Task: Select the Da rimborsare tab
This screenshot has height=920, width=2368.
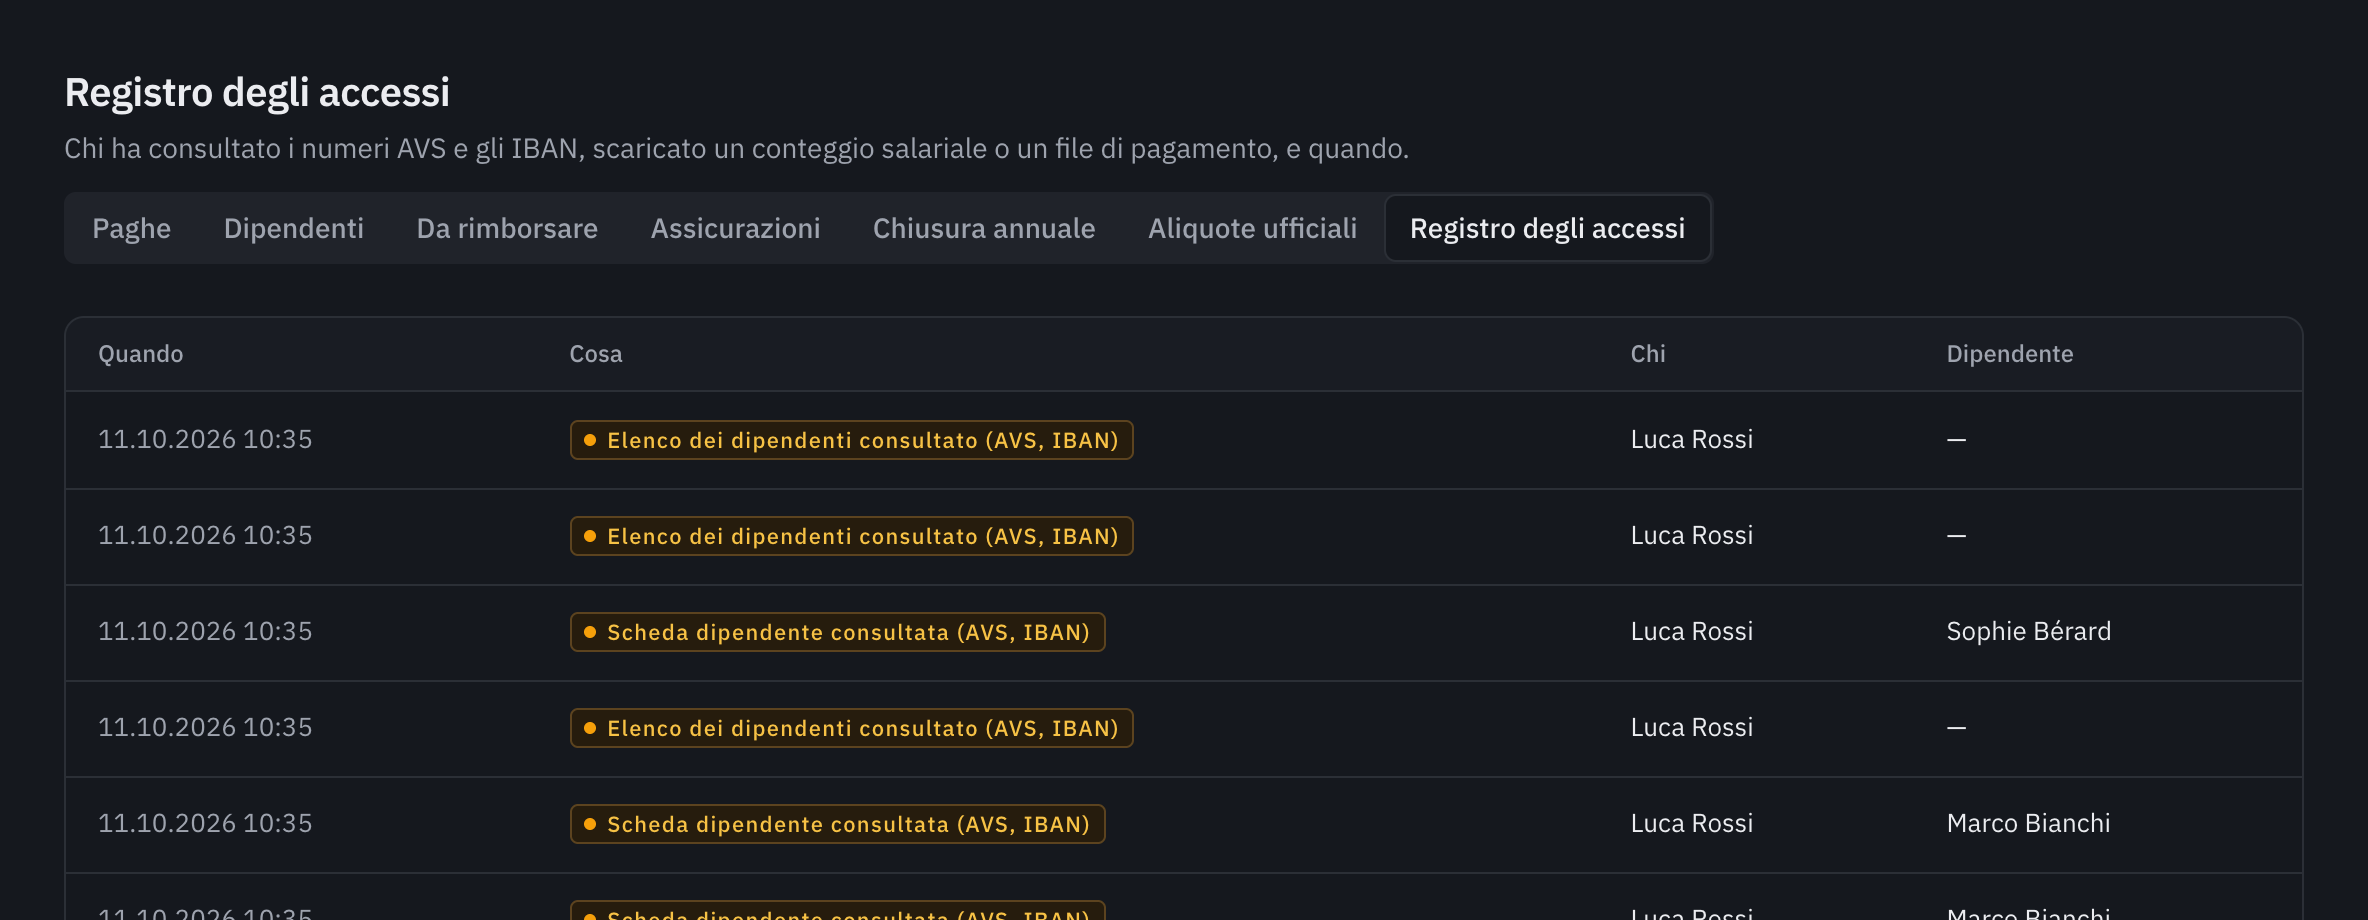Action: 507,229
